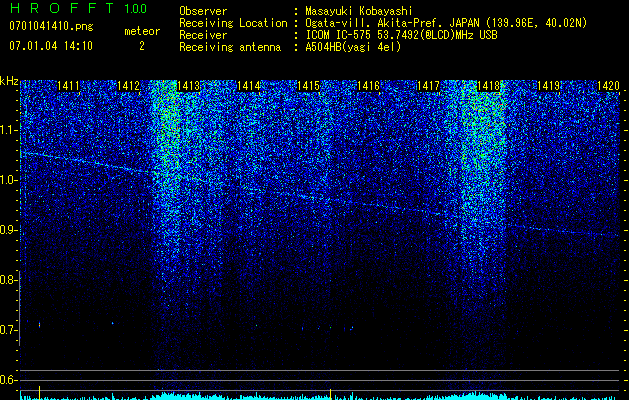This screenshot has width=629, height=400.
Task: Click the kHz axis unit label
Action: coord(9,81)
